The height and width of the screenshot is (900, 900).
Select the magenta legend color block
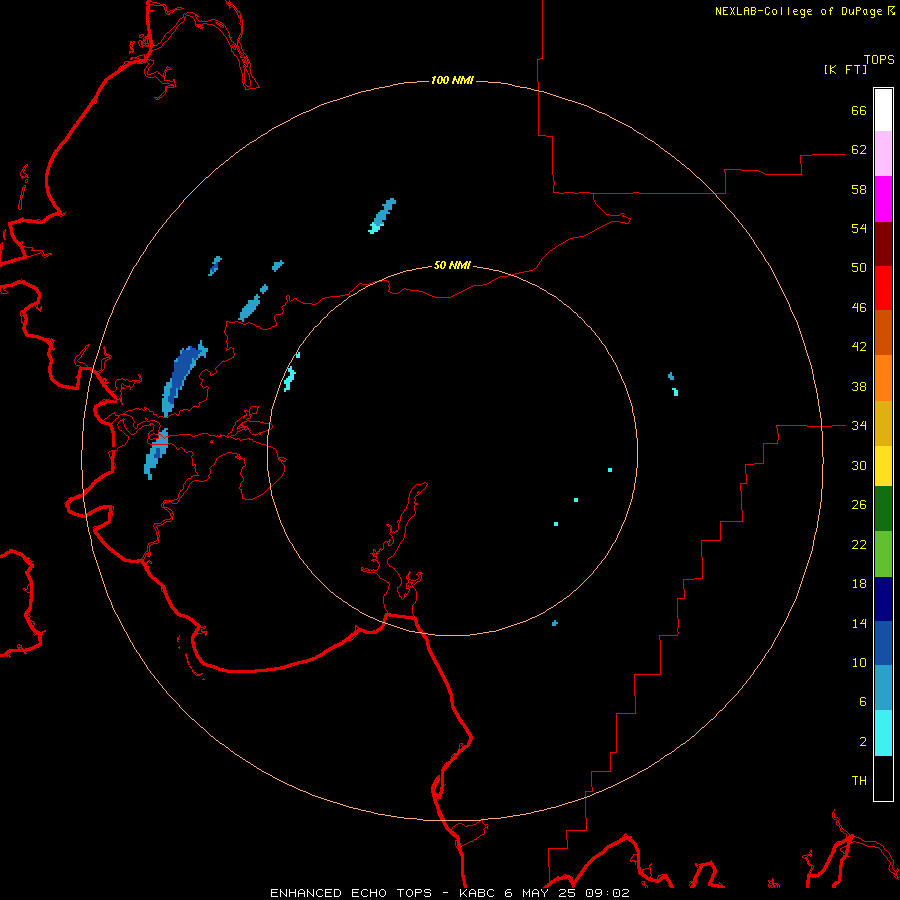click(x=883, y=199)
